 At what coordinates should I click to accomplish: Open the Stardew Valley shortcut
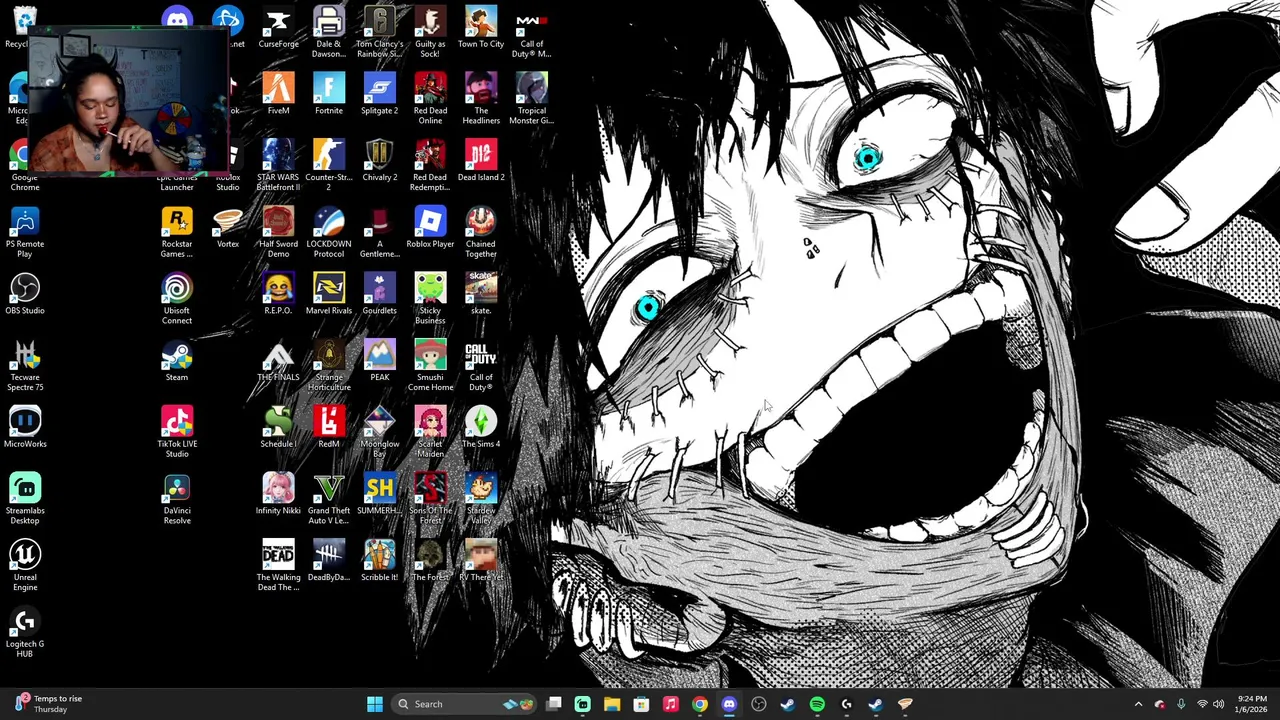[481, 499]
